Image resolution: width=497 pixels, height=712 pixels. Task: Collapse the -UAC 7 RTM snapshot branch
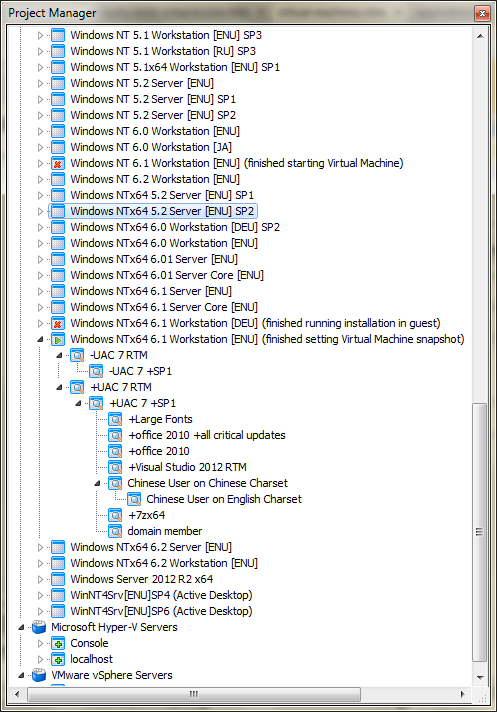(59, 356)
